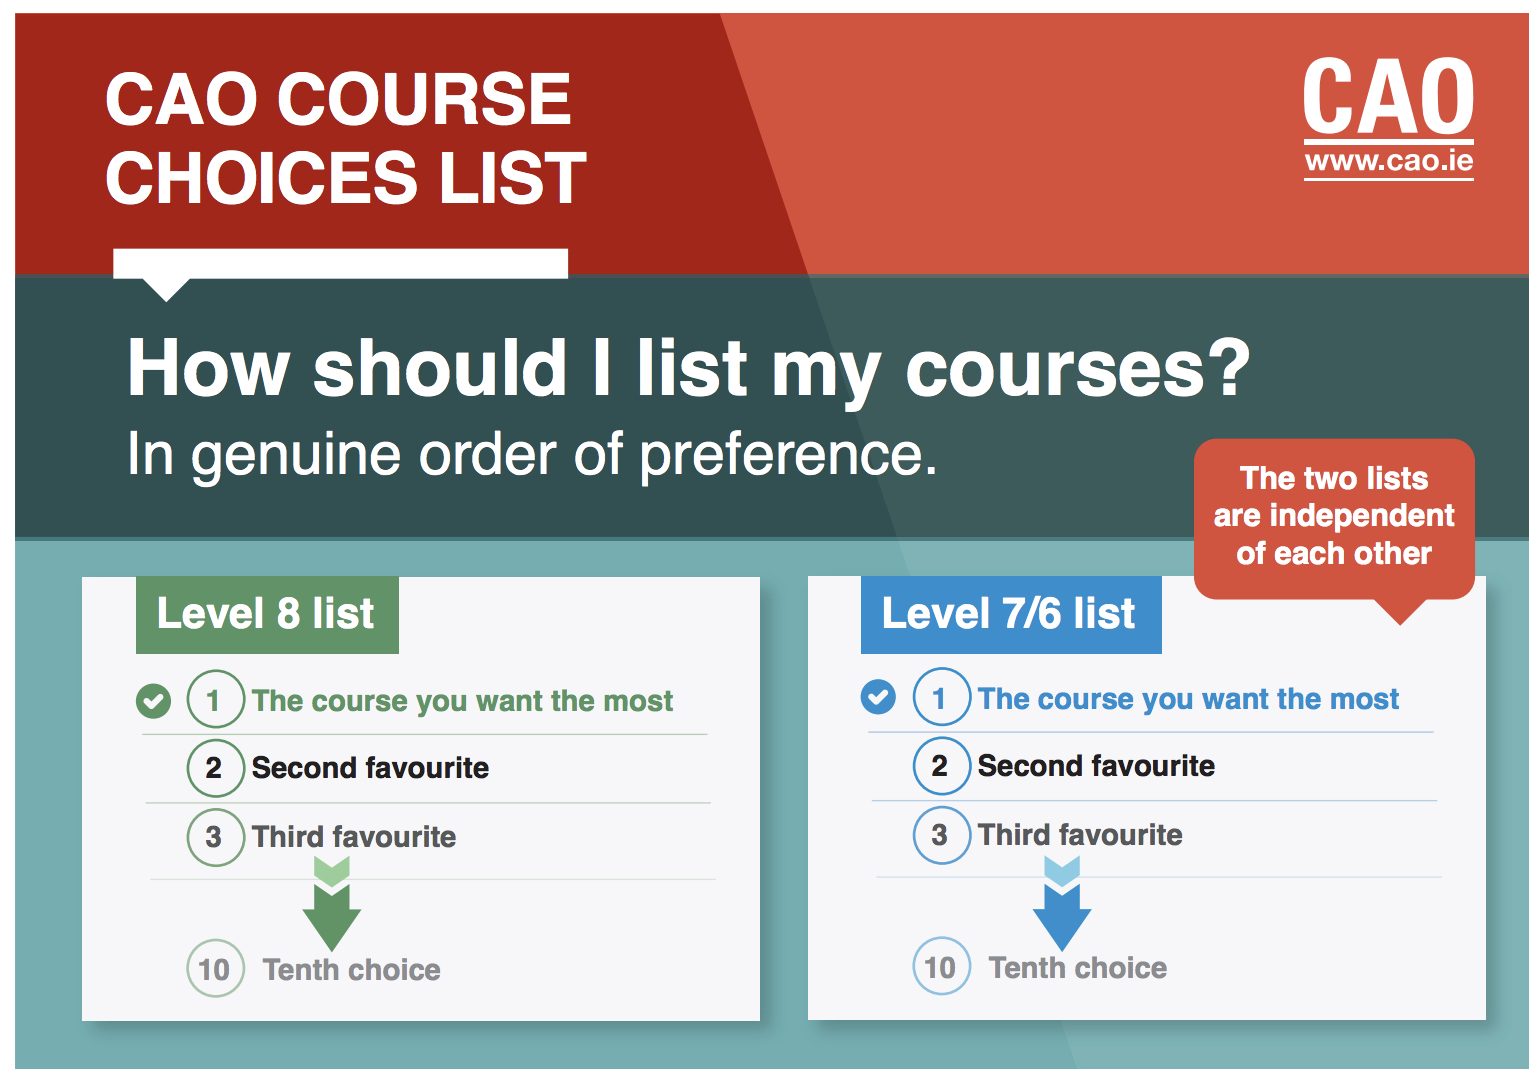Image resolution: width=1540 pixels, height=1086 pixels.
Task: Toggle the green checkmark in Level 8 list
Action: pyautogui.click(x=153, y=701)
